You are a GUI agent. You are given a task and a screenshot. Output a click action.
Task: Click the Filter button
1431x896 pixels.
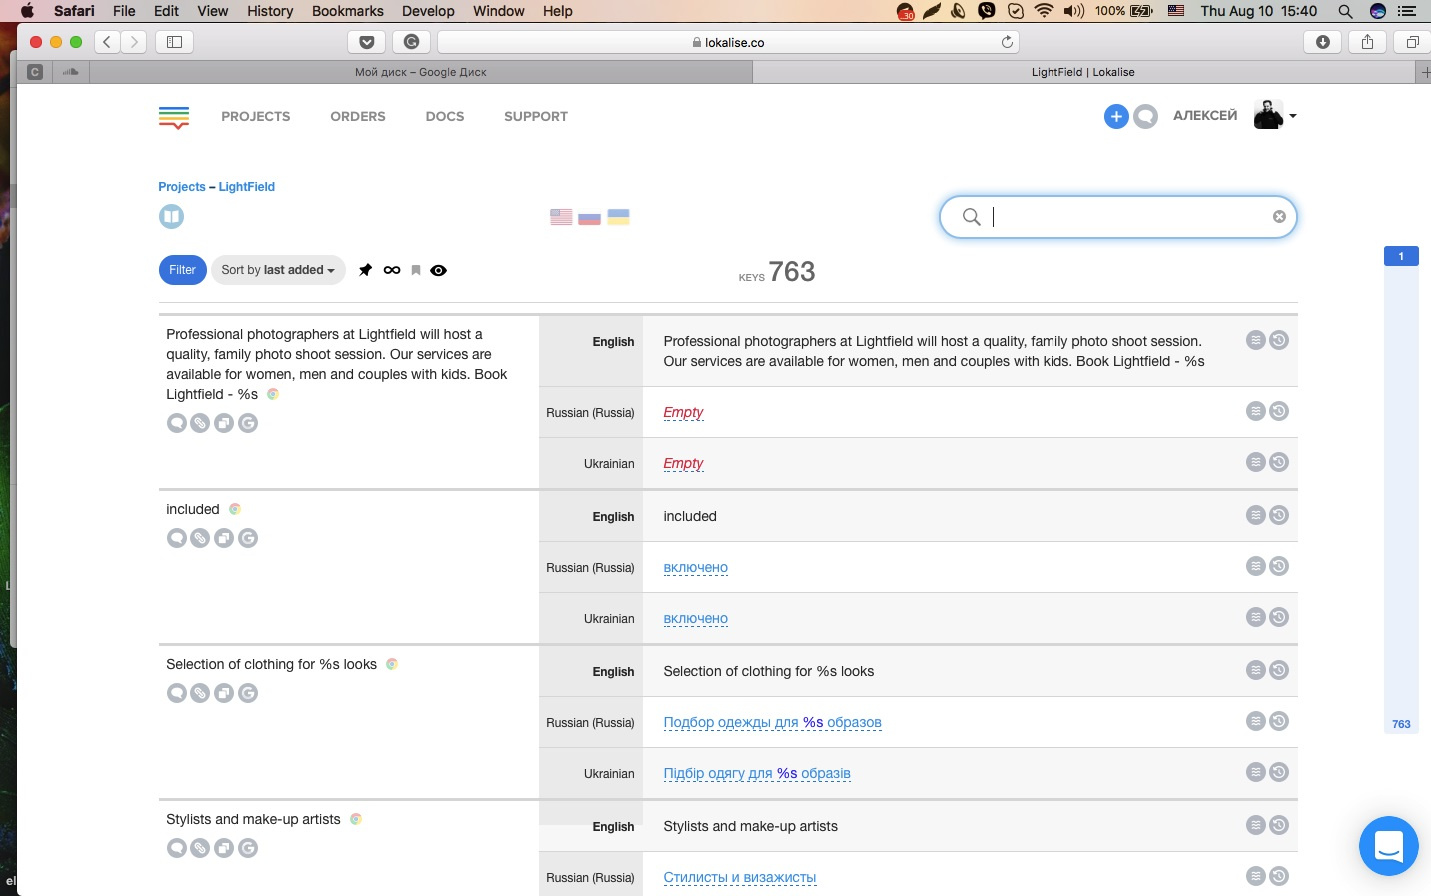[182, 270]
